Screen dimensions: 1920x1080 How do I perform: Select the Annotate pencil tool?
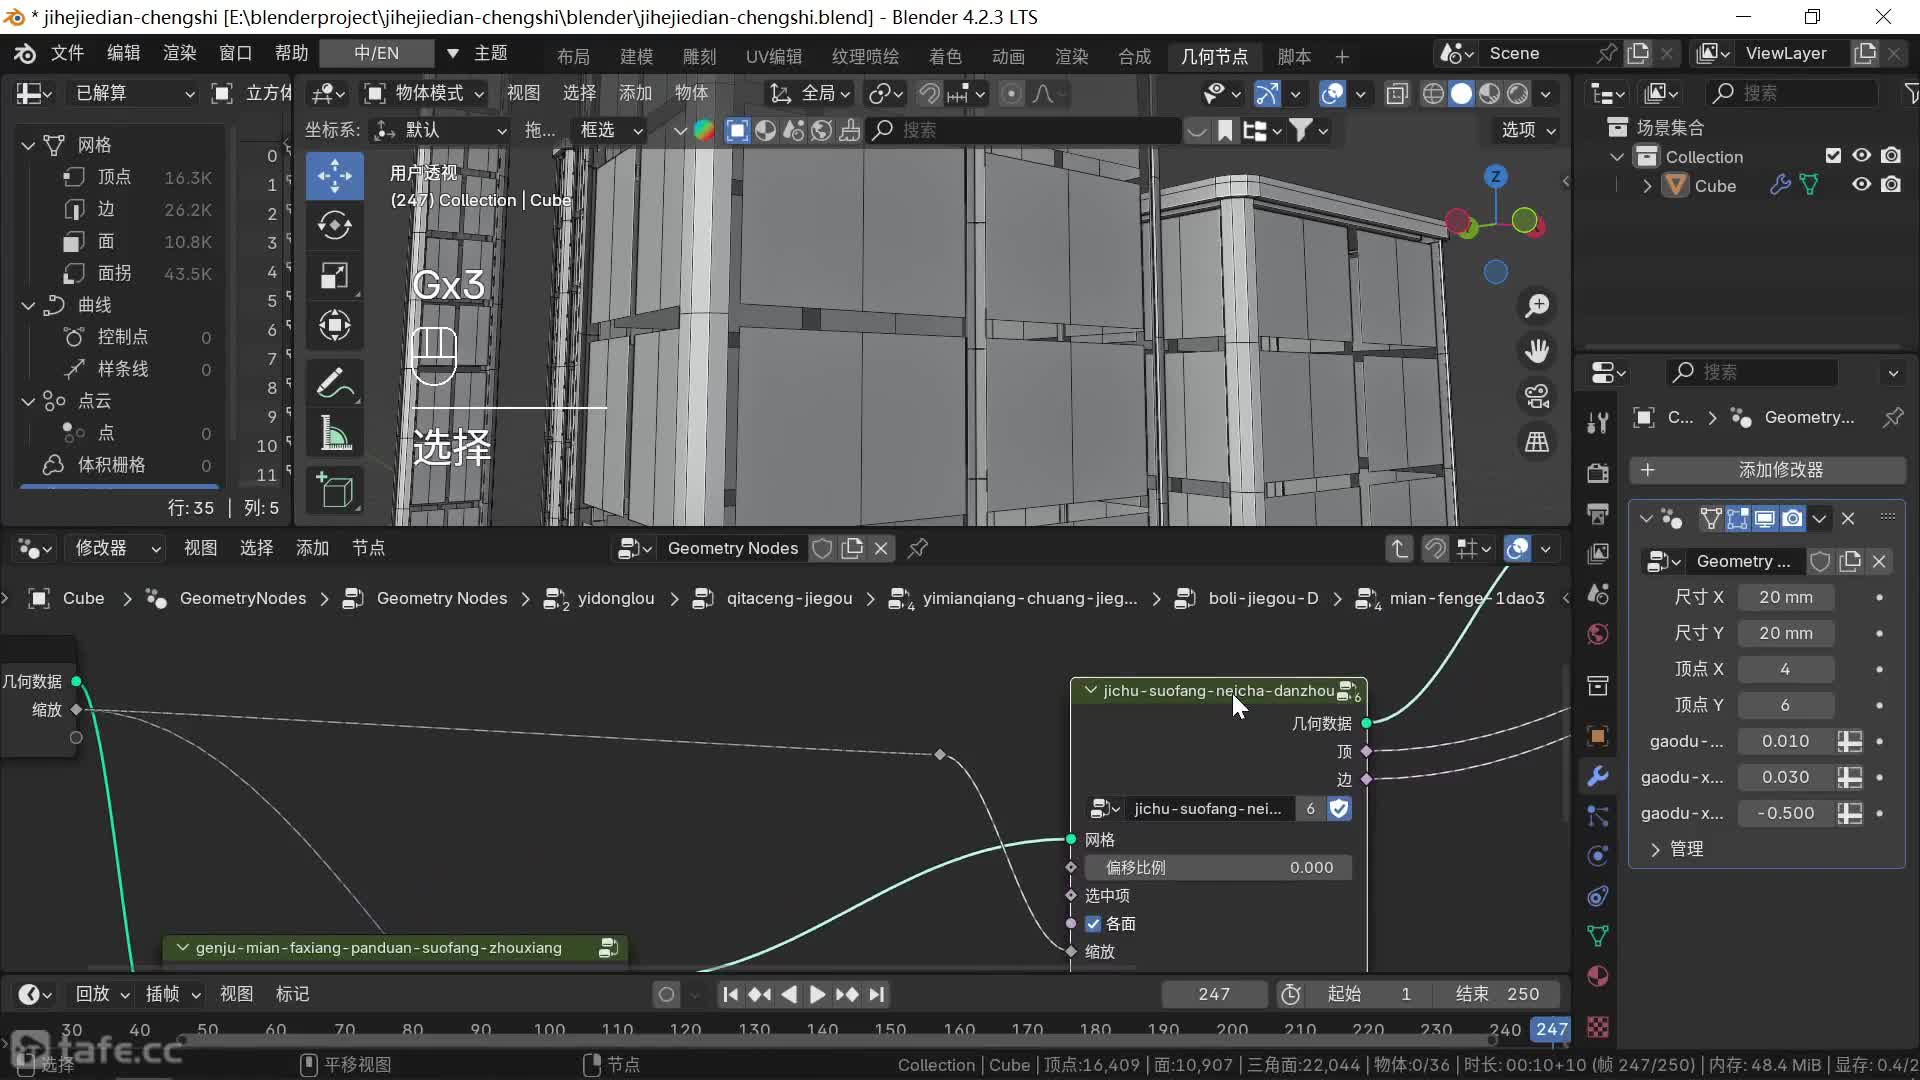(334, 383)
